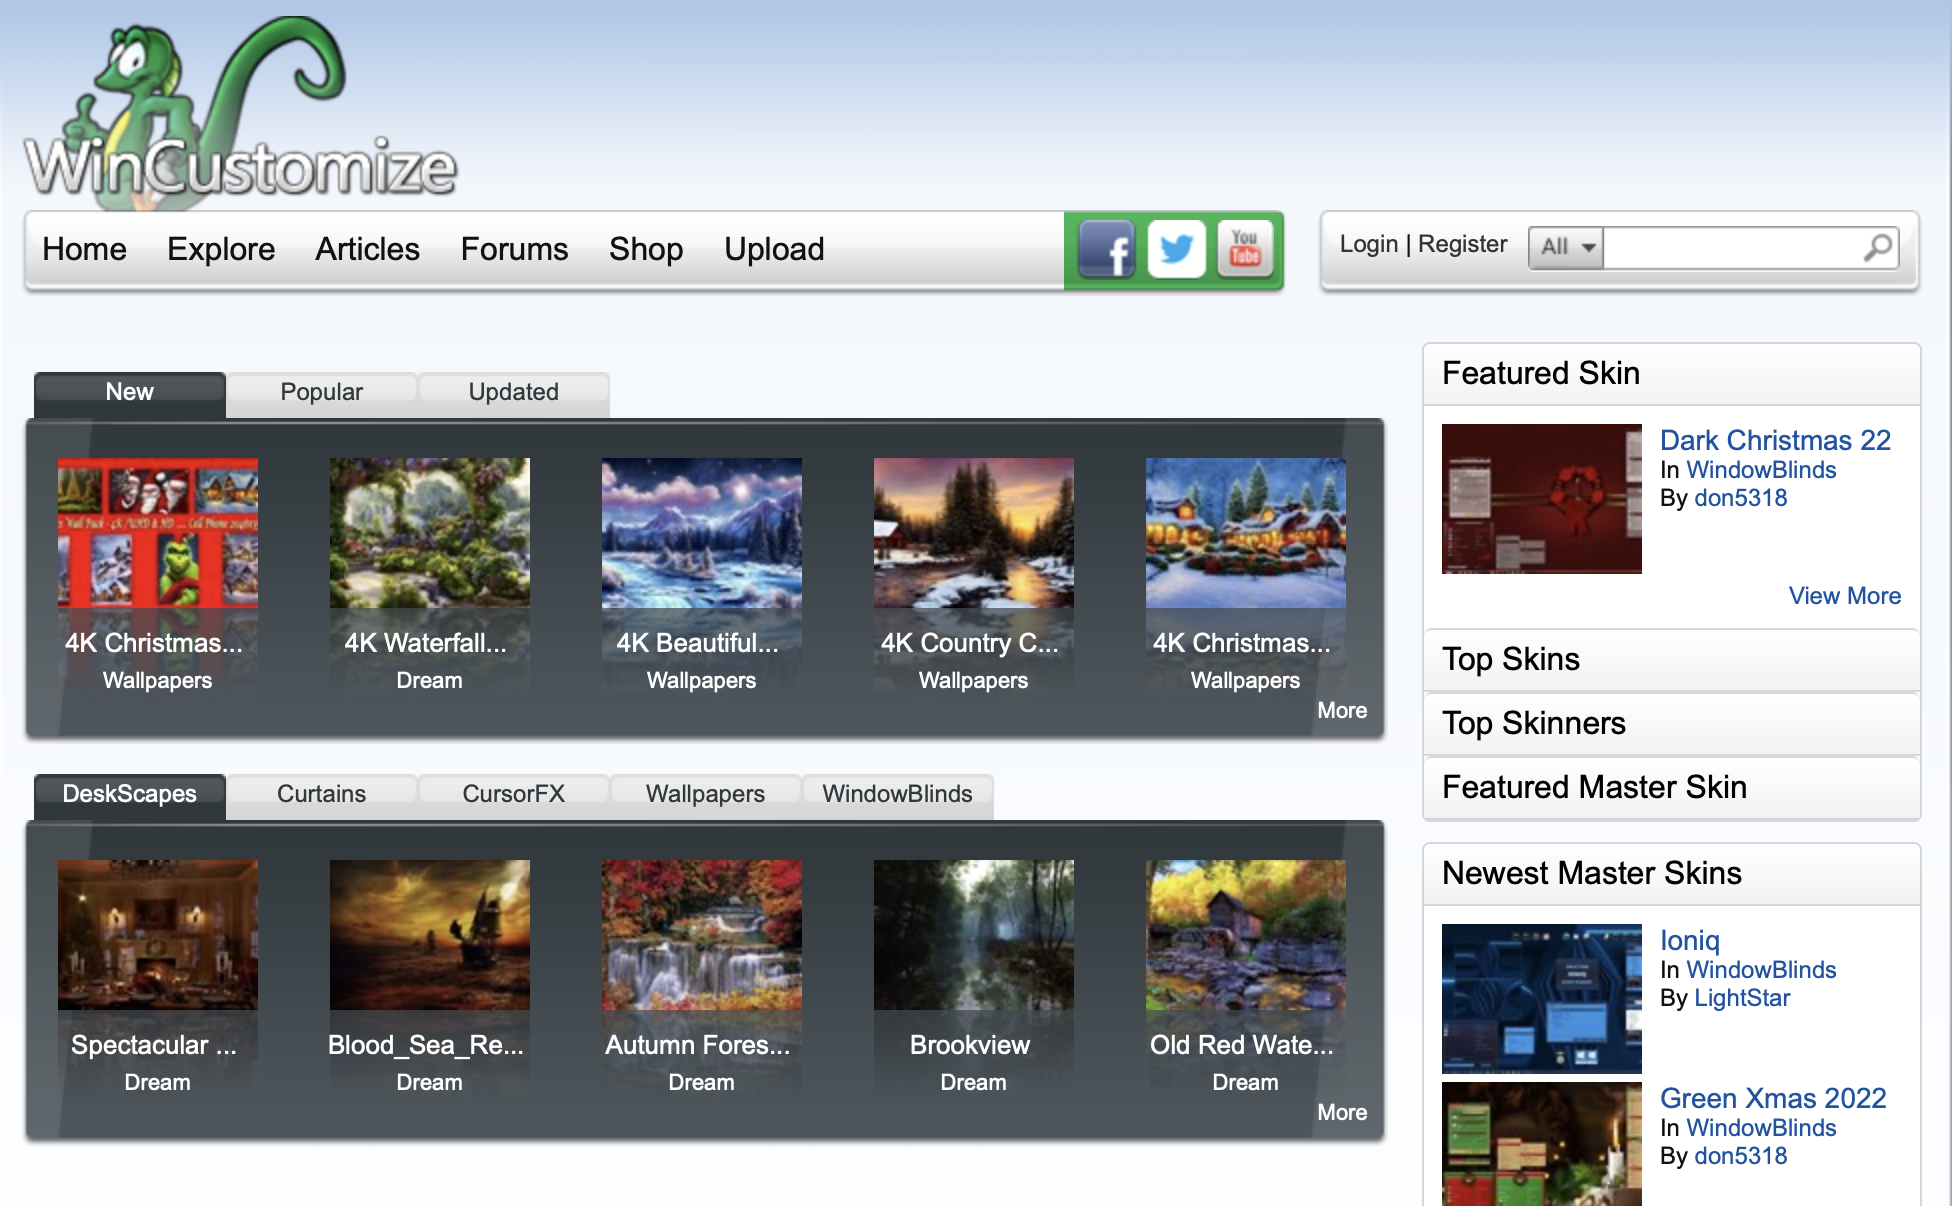
Task: Open the Facebook social icon
Action: click(x=1107, y=249)
